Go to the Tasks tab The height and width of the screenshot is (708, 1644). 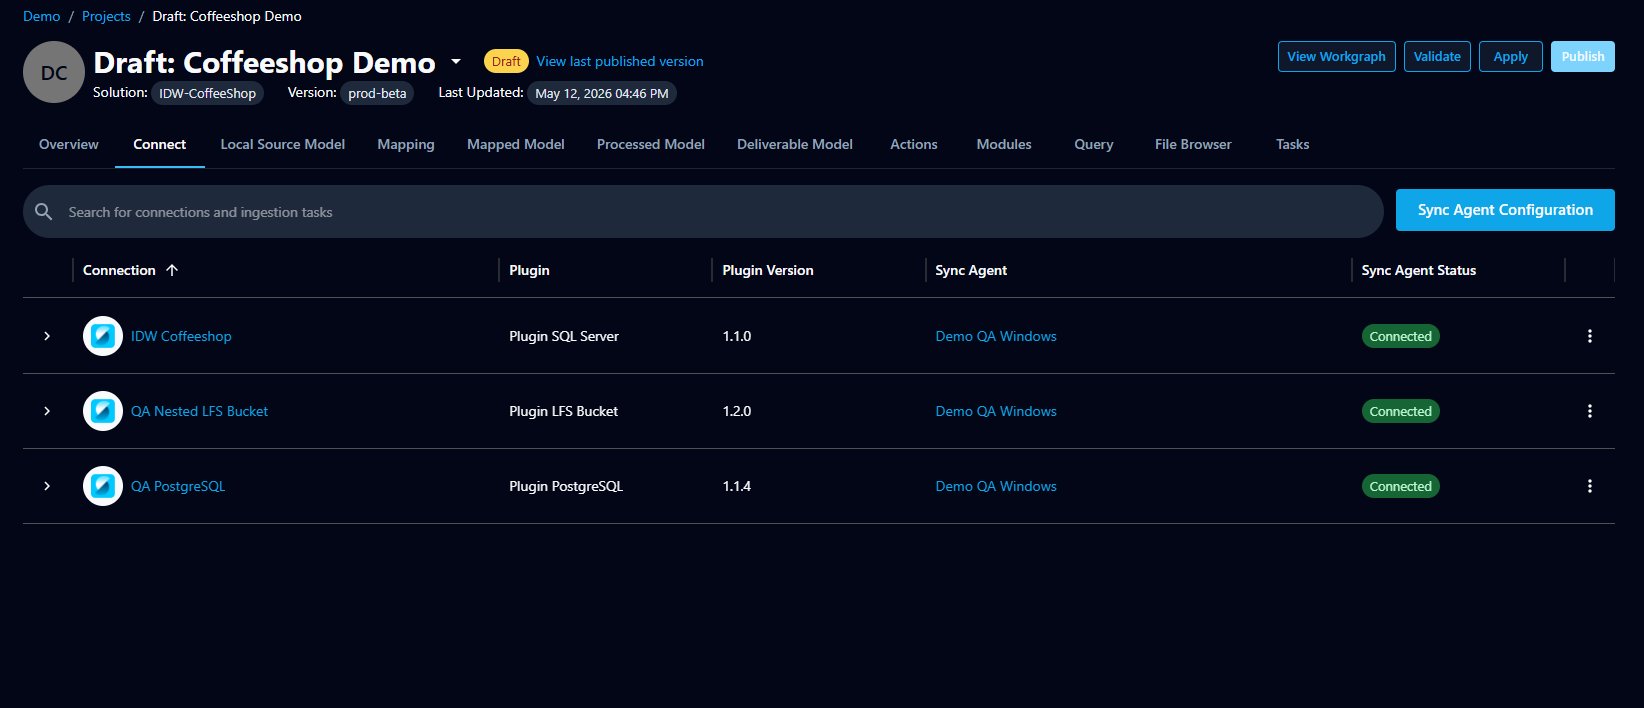click(x=1292, y=144)
